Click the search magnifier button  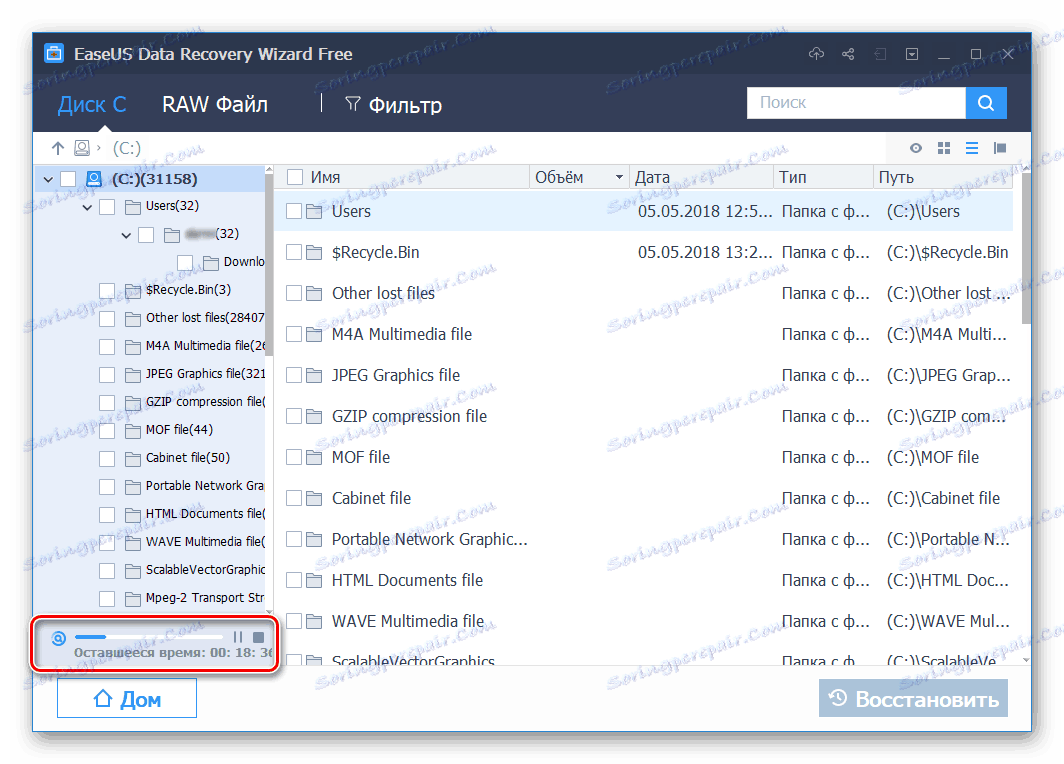[986, 102]
